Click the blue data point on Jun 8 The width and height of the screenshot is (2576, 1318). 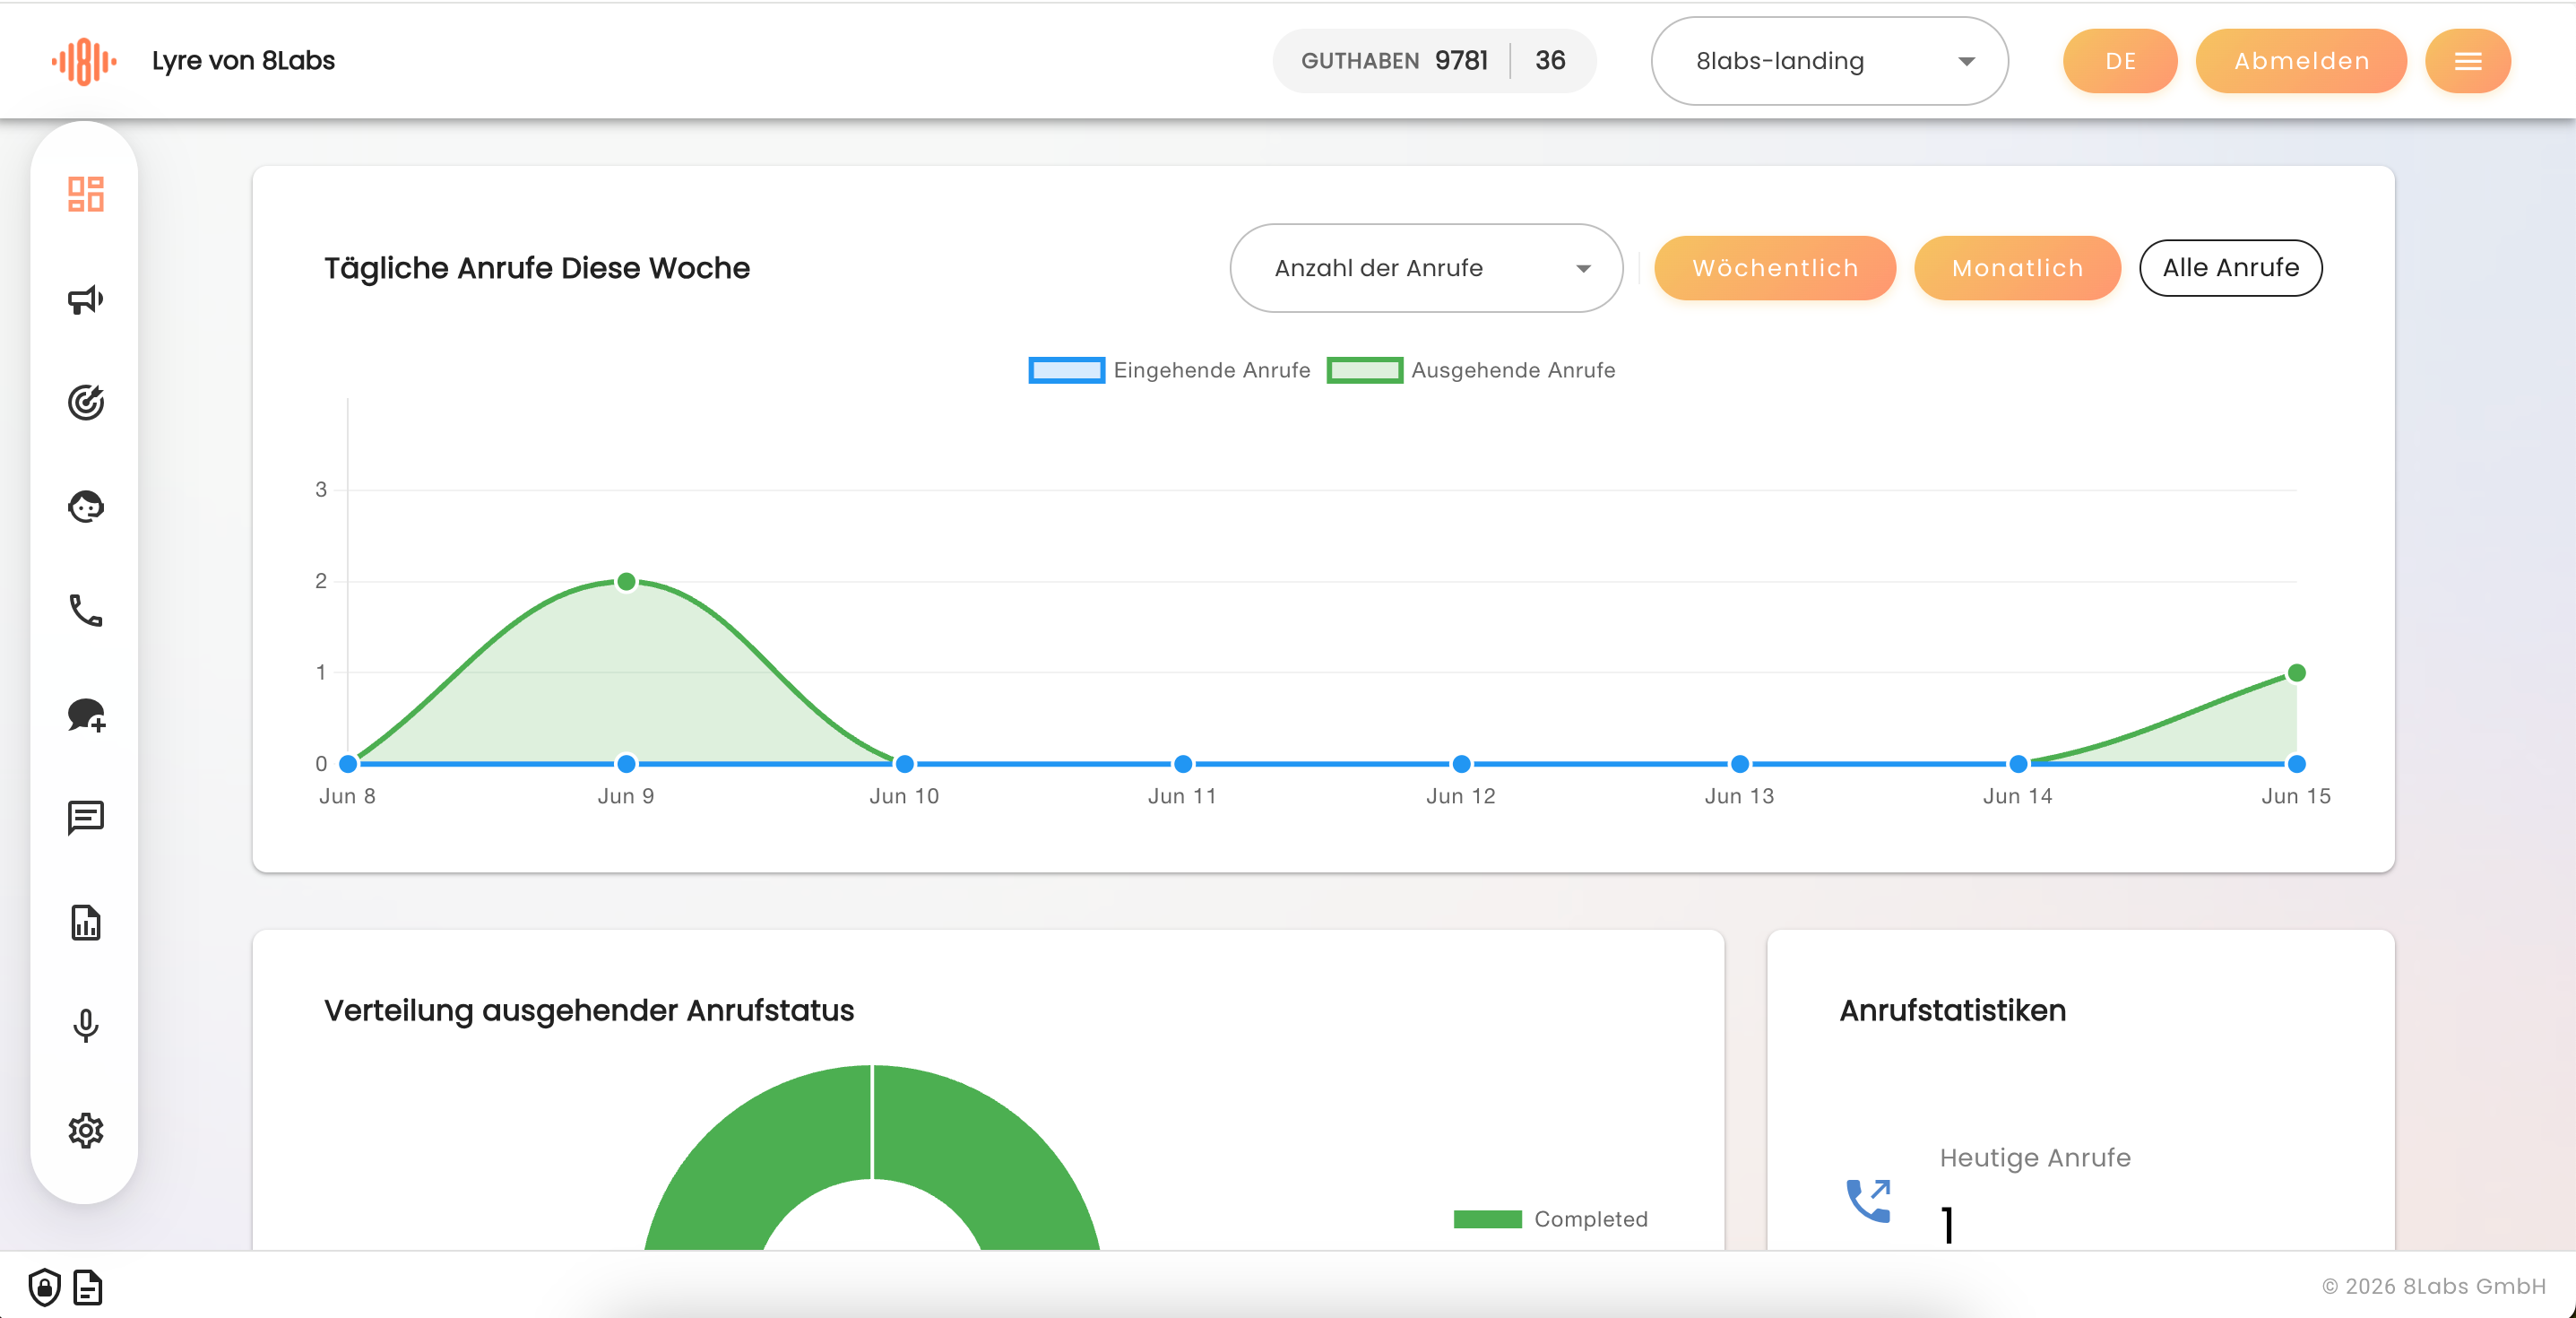pos(348,764)
